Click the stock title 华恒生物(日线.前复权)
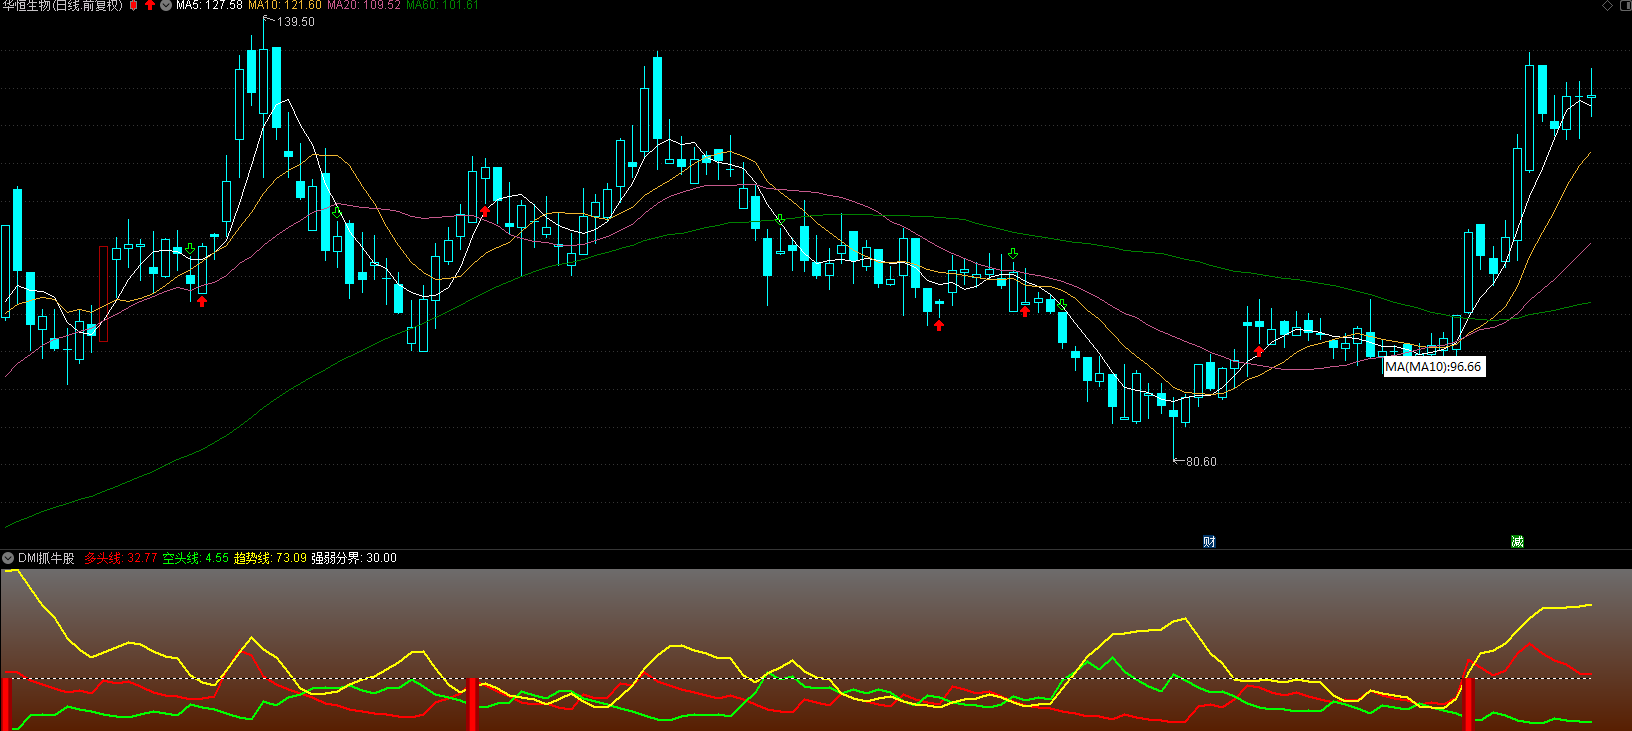The height and width of the screenshot is (731, 1632). 62,6
